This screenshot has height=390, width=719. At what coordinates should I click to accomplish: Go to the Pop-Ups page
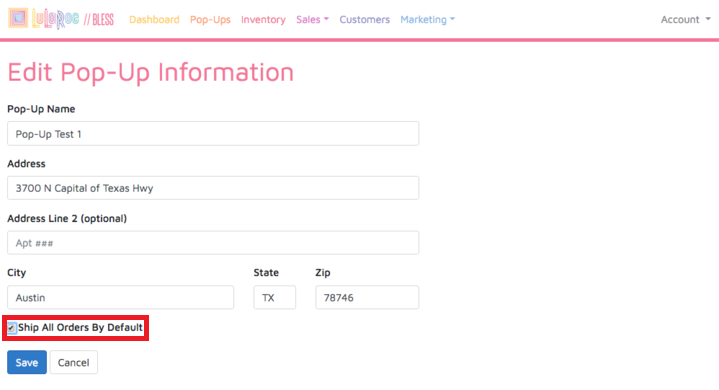[x=210, y=20]
